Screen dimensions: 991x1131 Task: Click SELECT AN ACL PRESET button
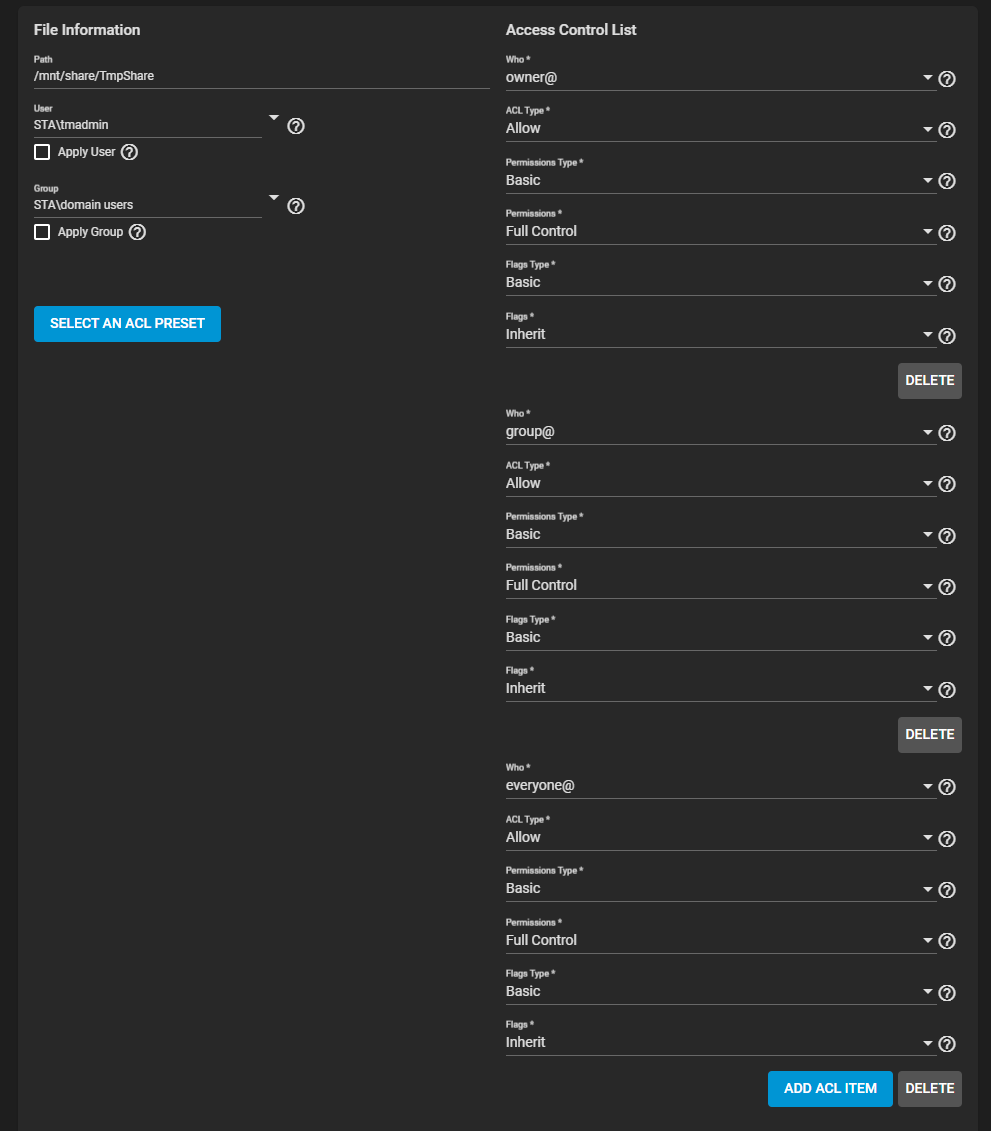point(127,324)
